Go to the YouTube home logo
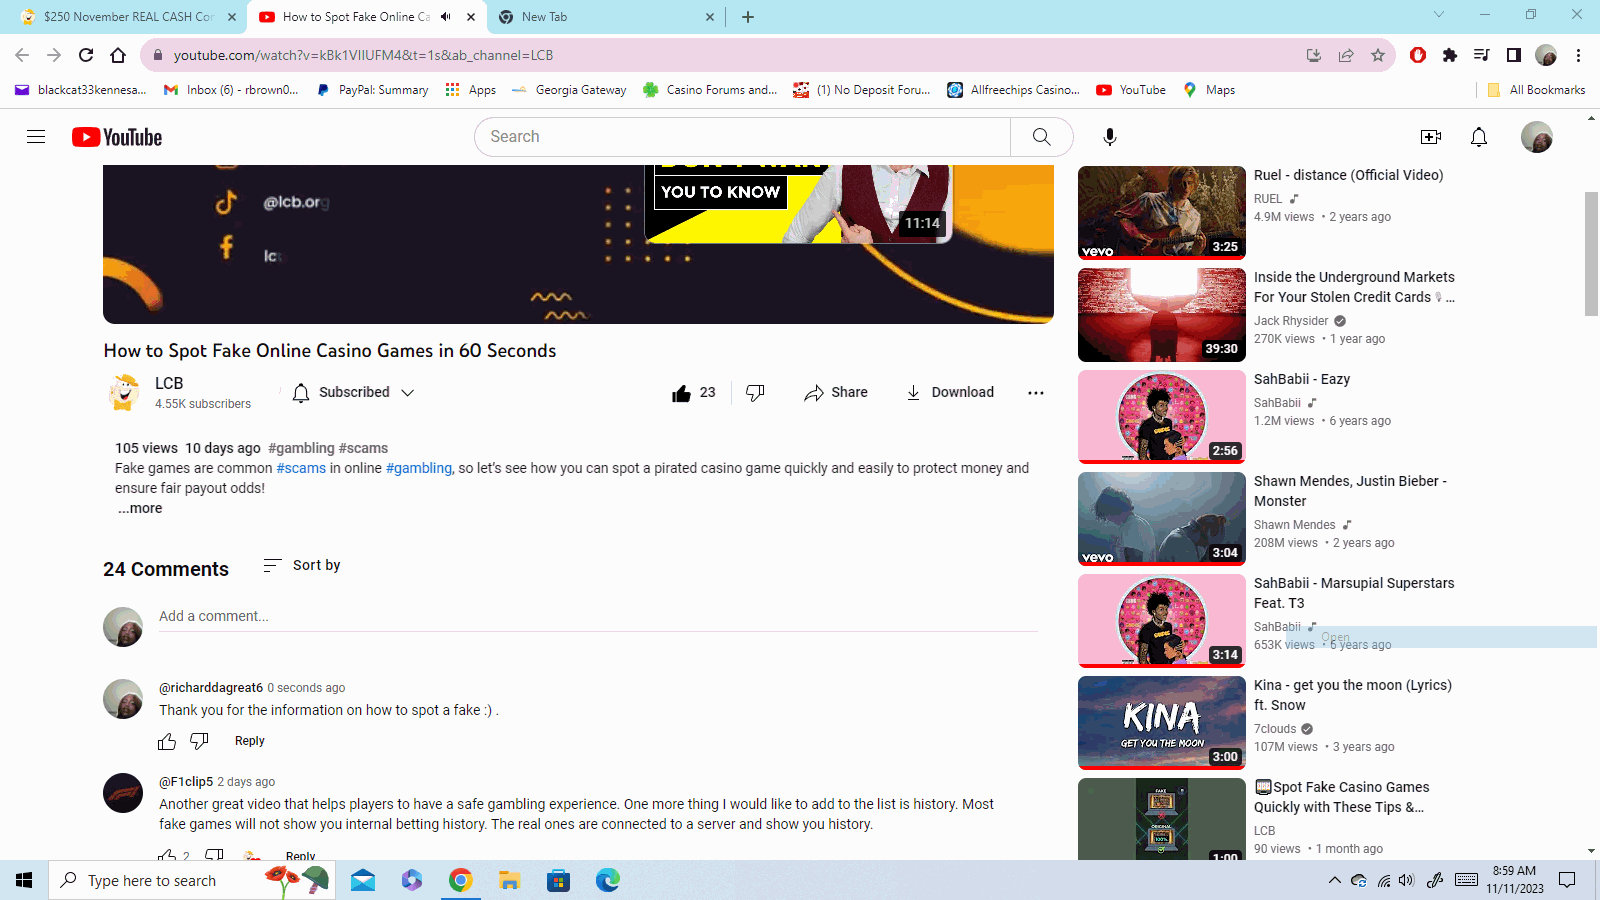 (117, 137)
